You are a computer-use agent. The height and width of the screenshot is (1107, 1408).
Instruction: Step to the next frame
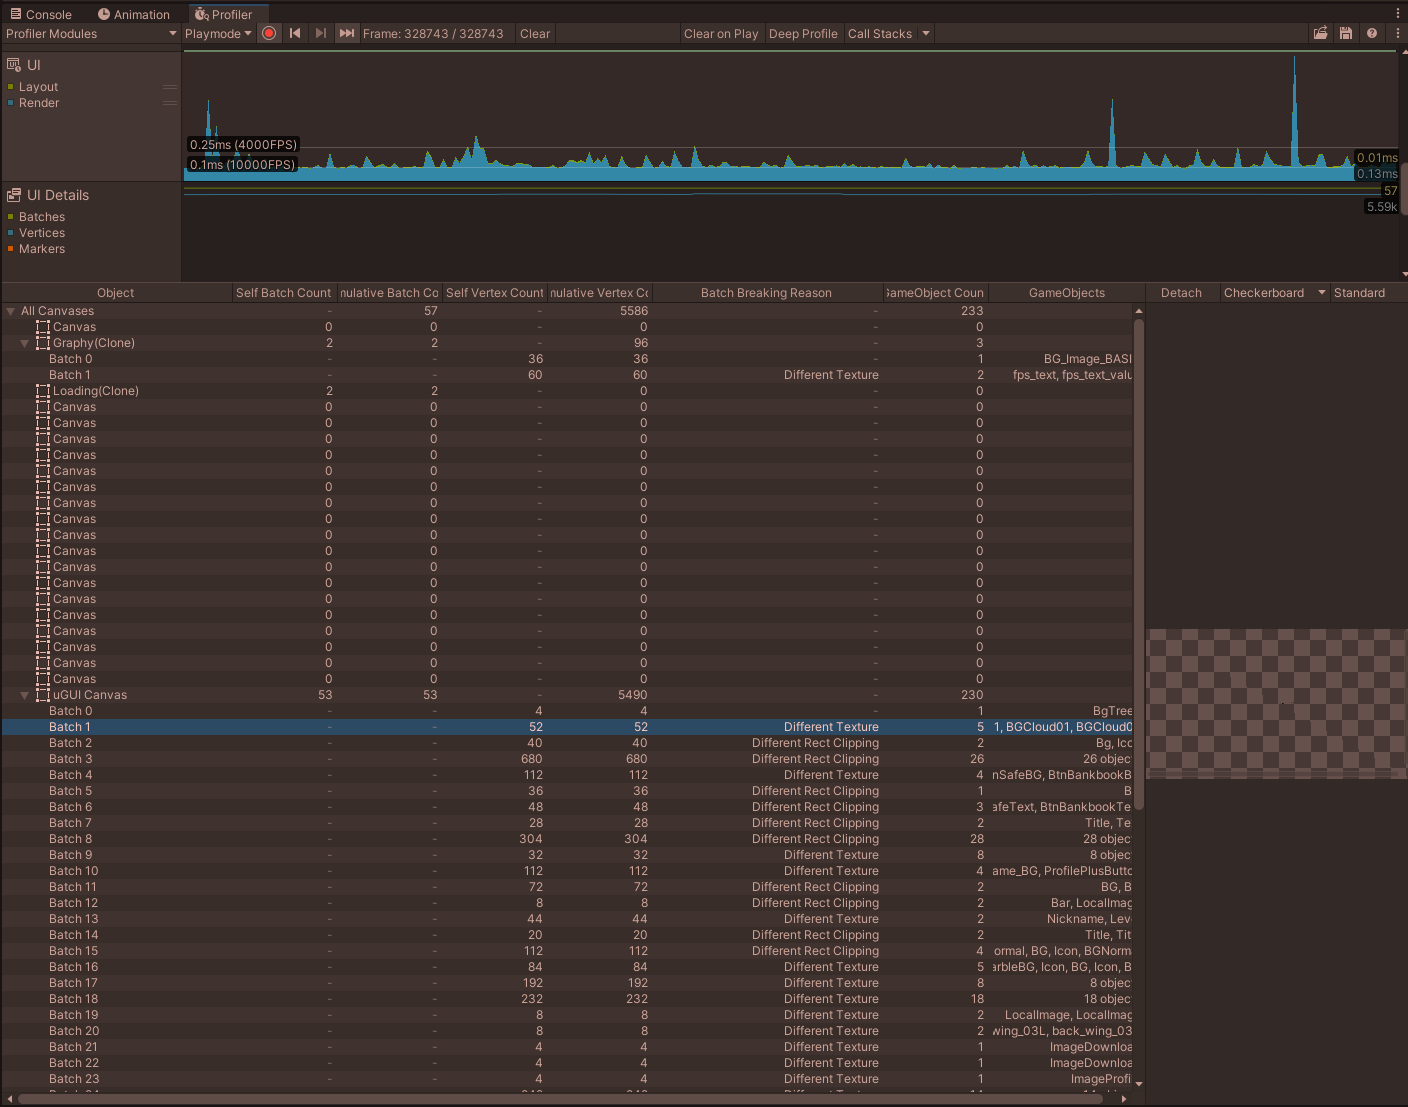point(320,33)
